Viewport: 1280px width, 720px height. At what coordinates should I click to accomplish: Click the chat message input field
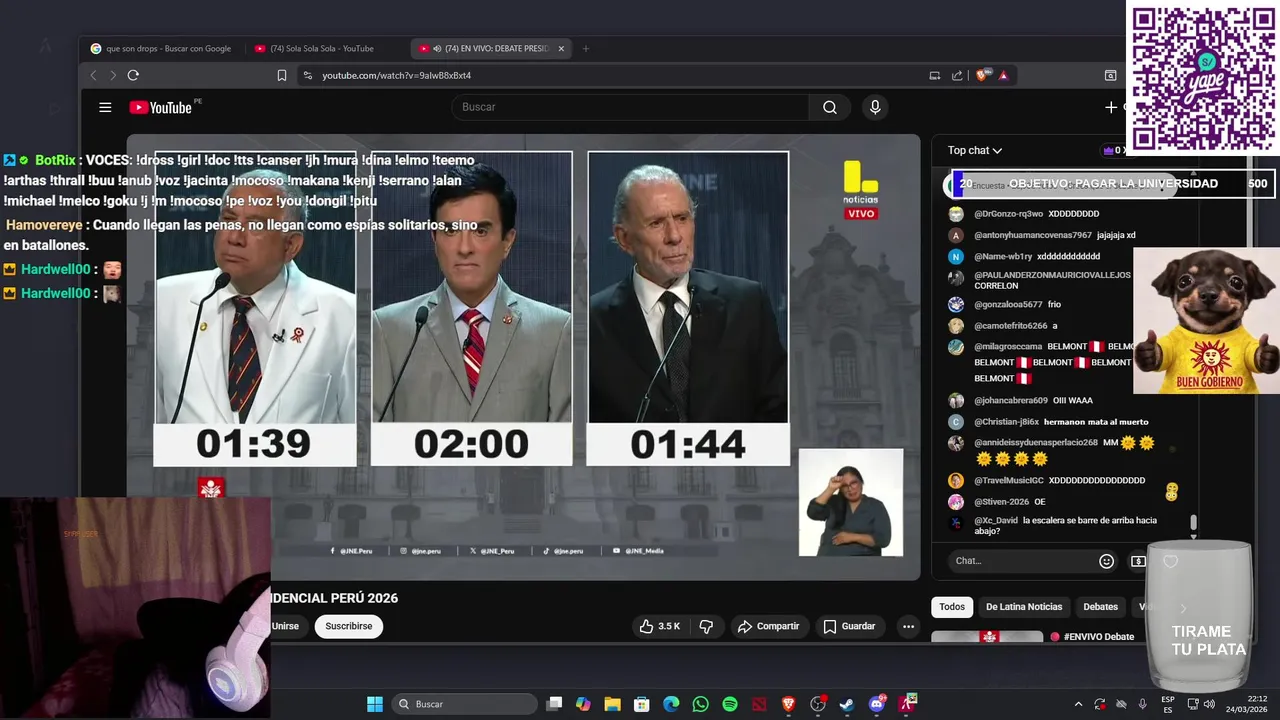tap(1020, 561)
